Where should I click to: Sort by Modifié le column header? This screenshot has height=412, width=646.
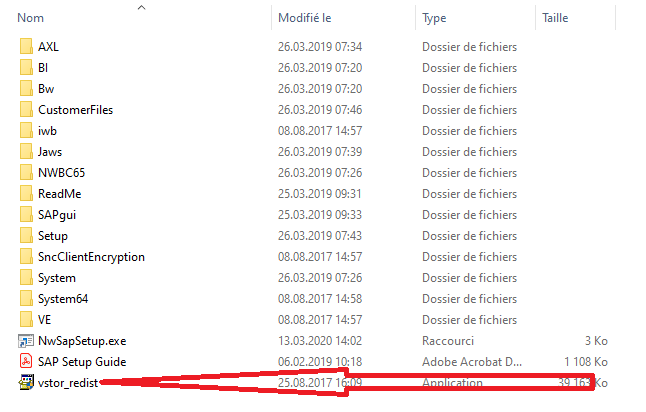click(x=306, y=18)
